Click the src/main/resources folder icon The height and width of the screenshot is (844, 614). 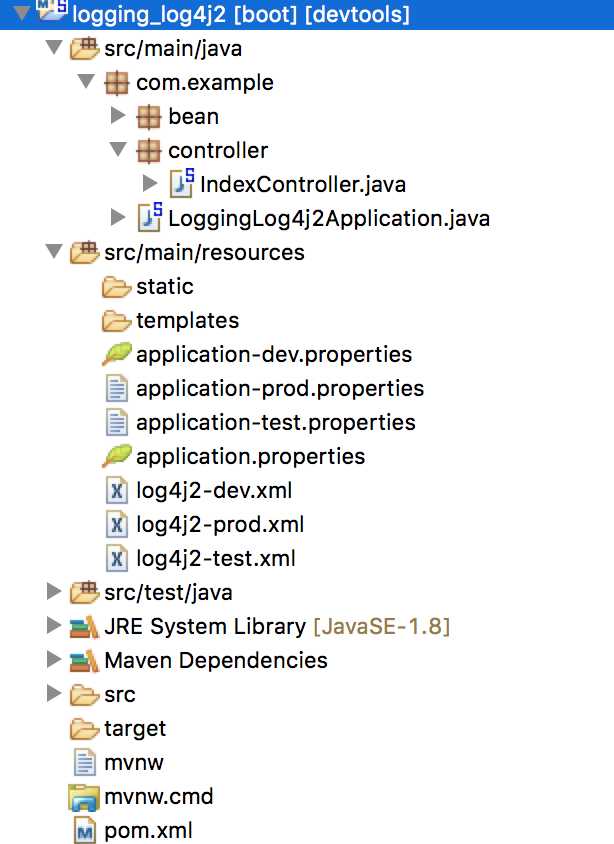point(84,252)
